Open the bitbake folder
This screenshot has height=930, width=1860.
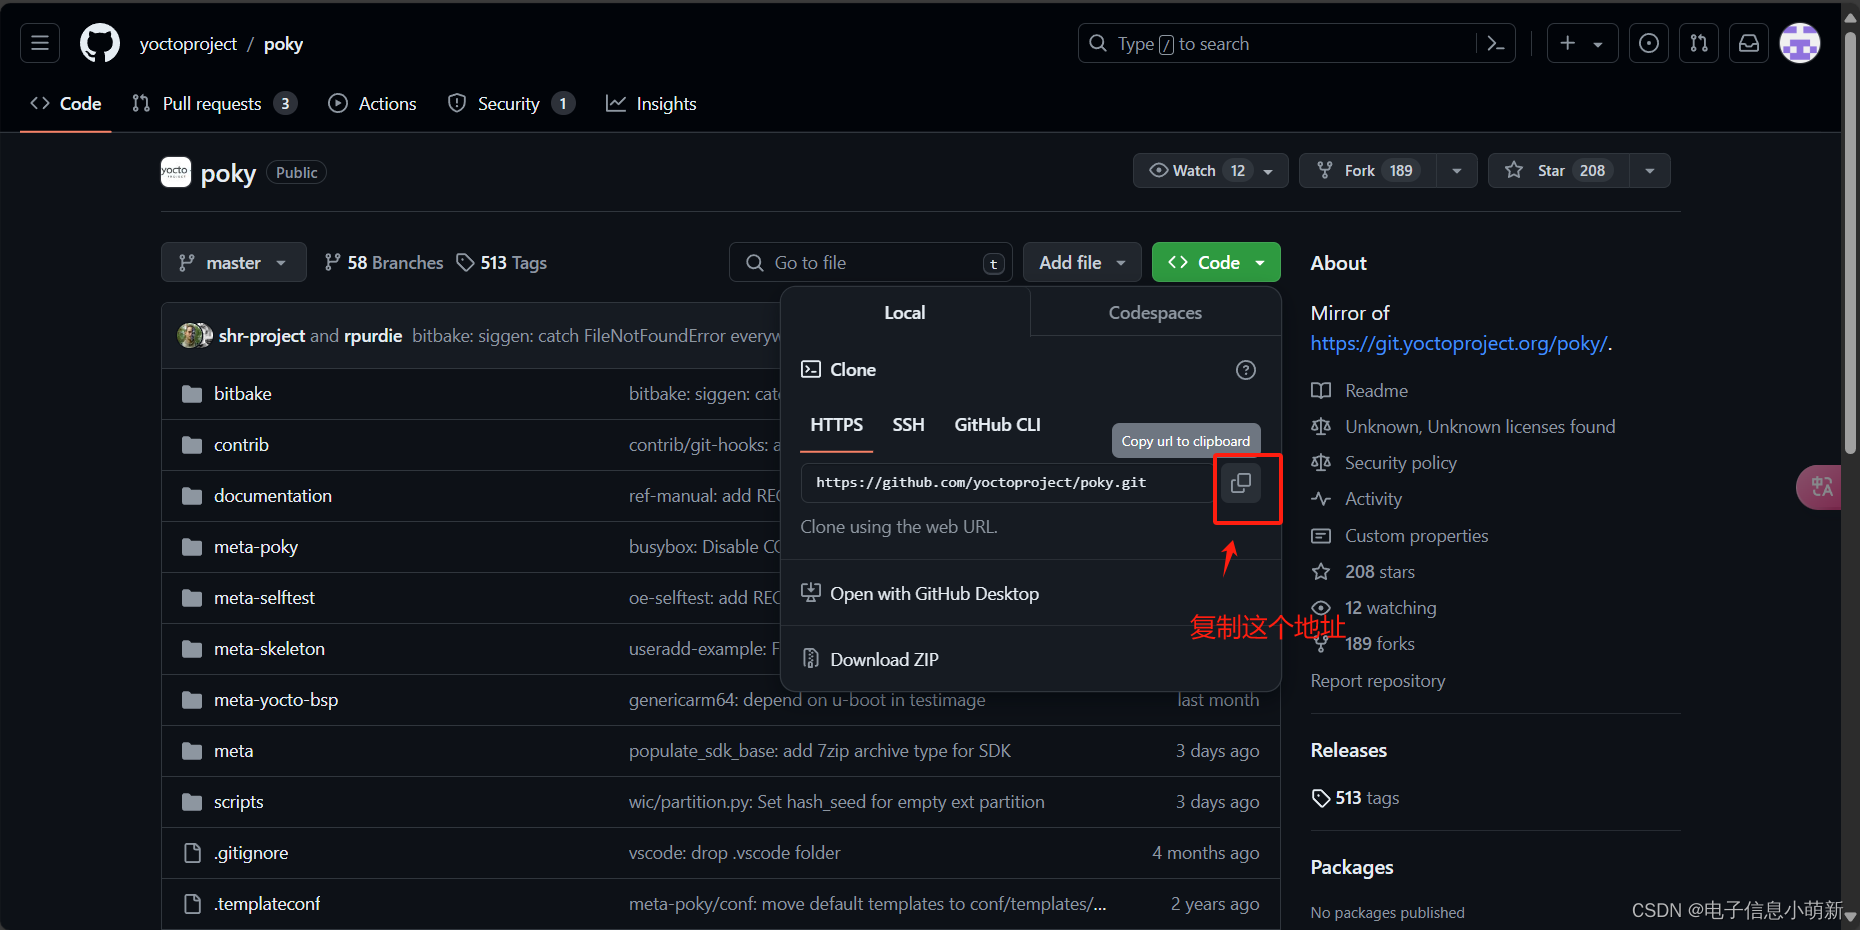pyautogui.click(x=243, y=394)
